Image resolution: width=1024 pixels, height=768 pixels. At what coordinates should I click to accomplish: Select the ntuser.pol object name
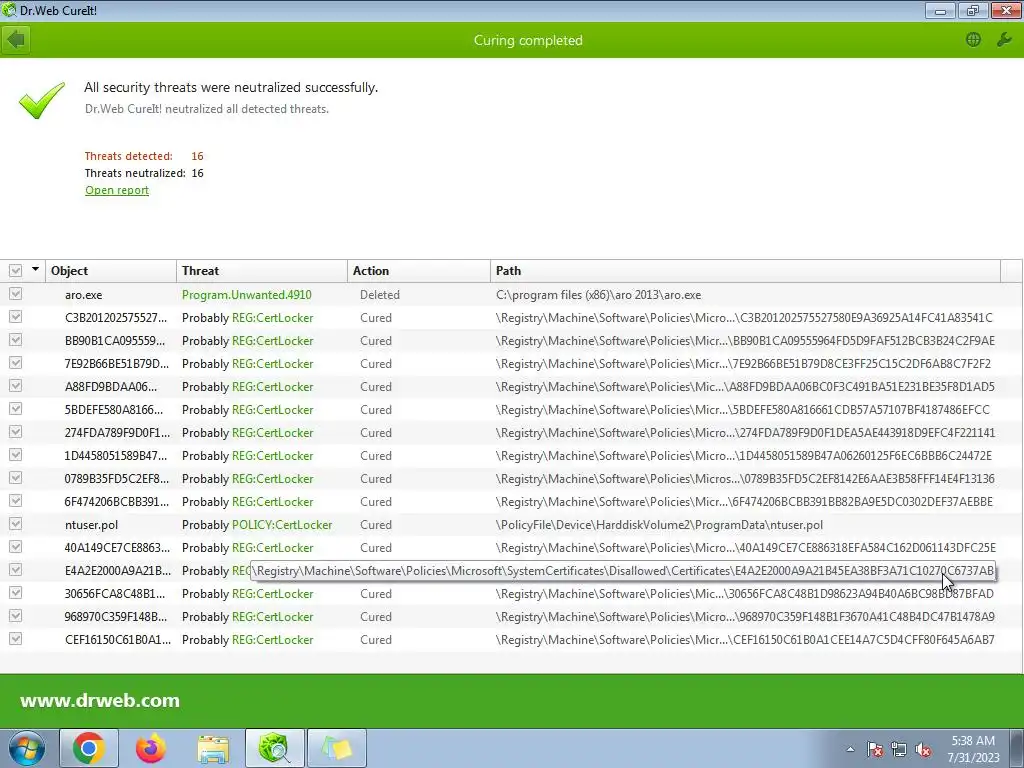(x=91, y=525)
